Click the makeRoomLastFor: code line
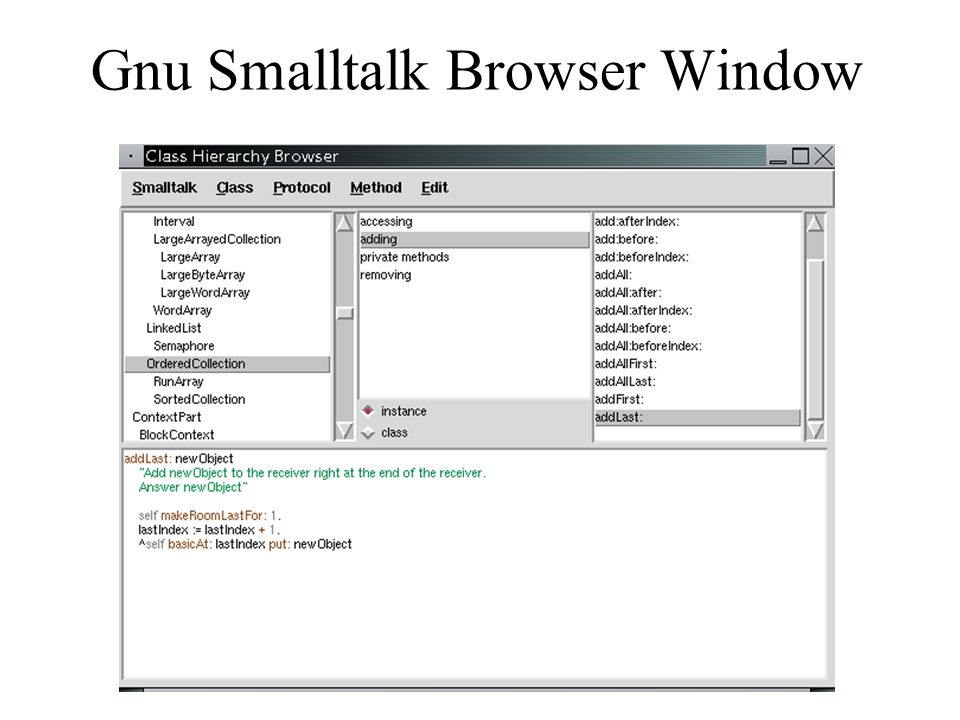This screenshot has width=960, height=720. click(209, 516)
